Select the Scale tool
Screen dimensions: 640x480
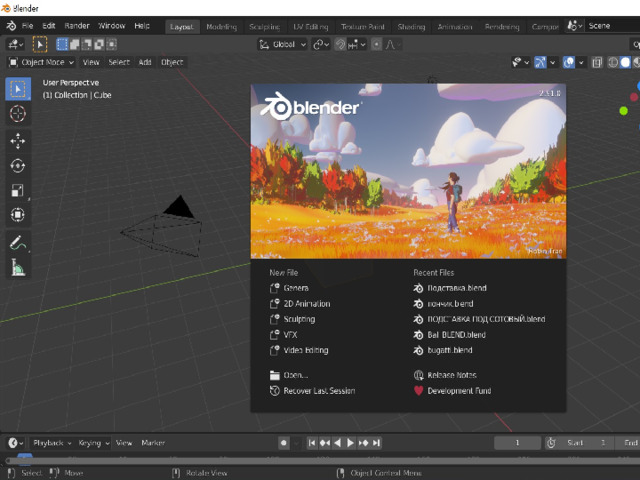[18, 190]
